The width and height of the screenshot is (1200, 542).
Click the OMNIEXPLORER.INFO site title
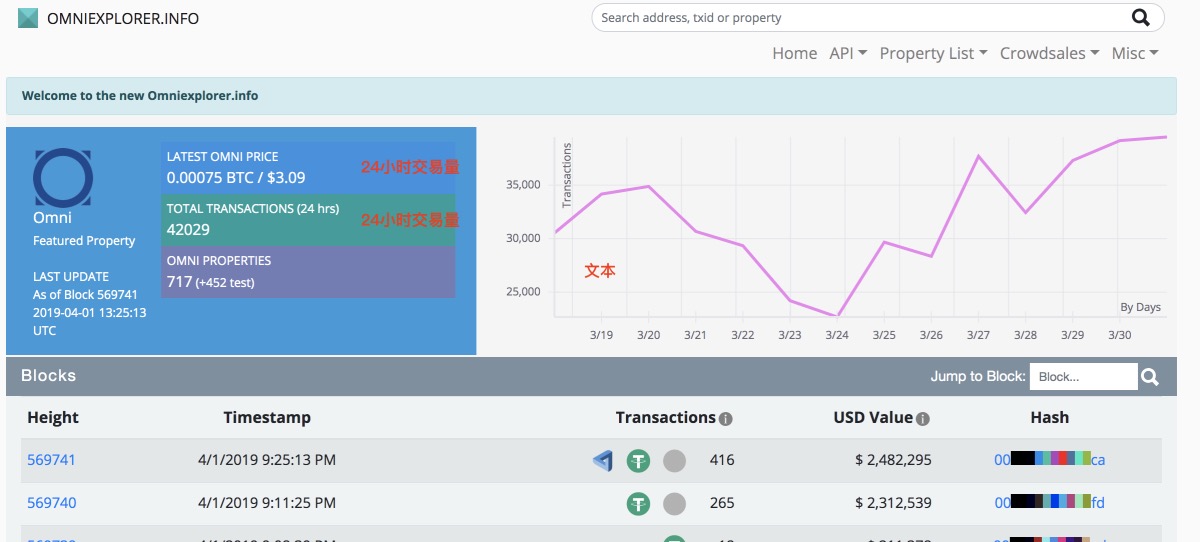point(123,18)
